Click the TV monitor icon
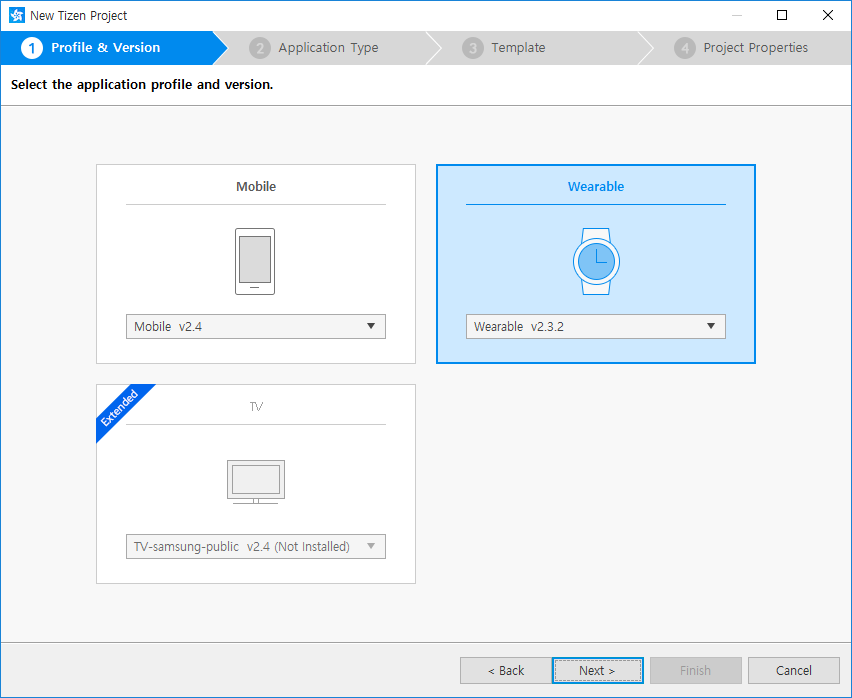Image resolution: width=852 pixels, height=698 pixels. click(x=255, y=481)
